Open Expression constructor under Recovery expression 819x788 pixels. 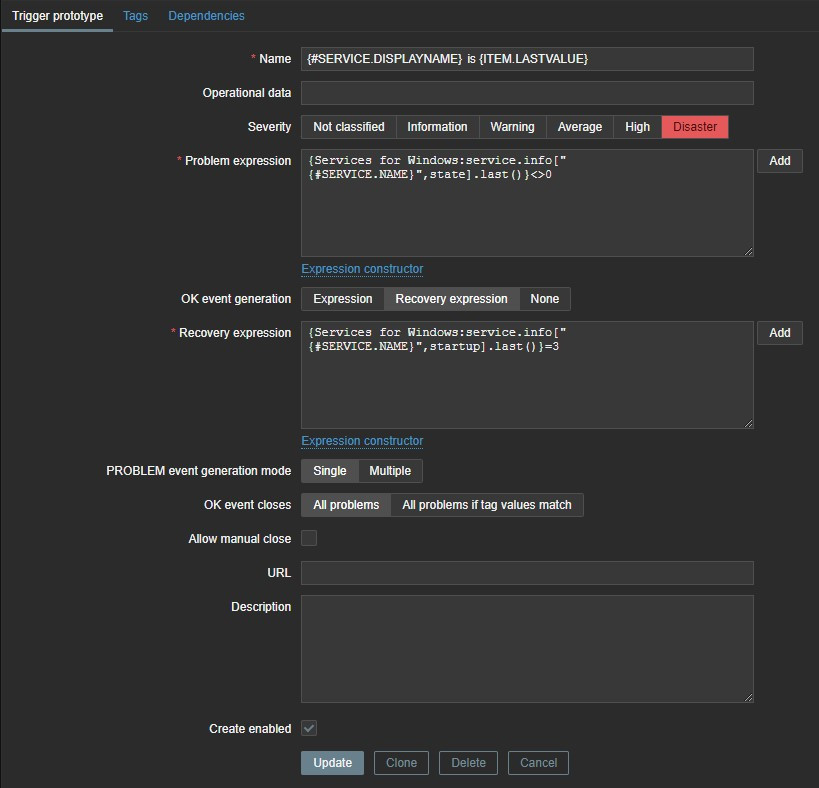click(x=362, y=441)
